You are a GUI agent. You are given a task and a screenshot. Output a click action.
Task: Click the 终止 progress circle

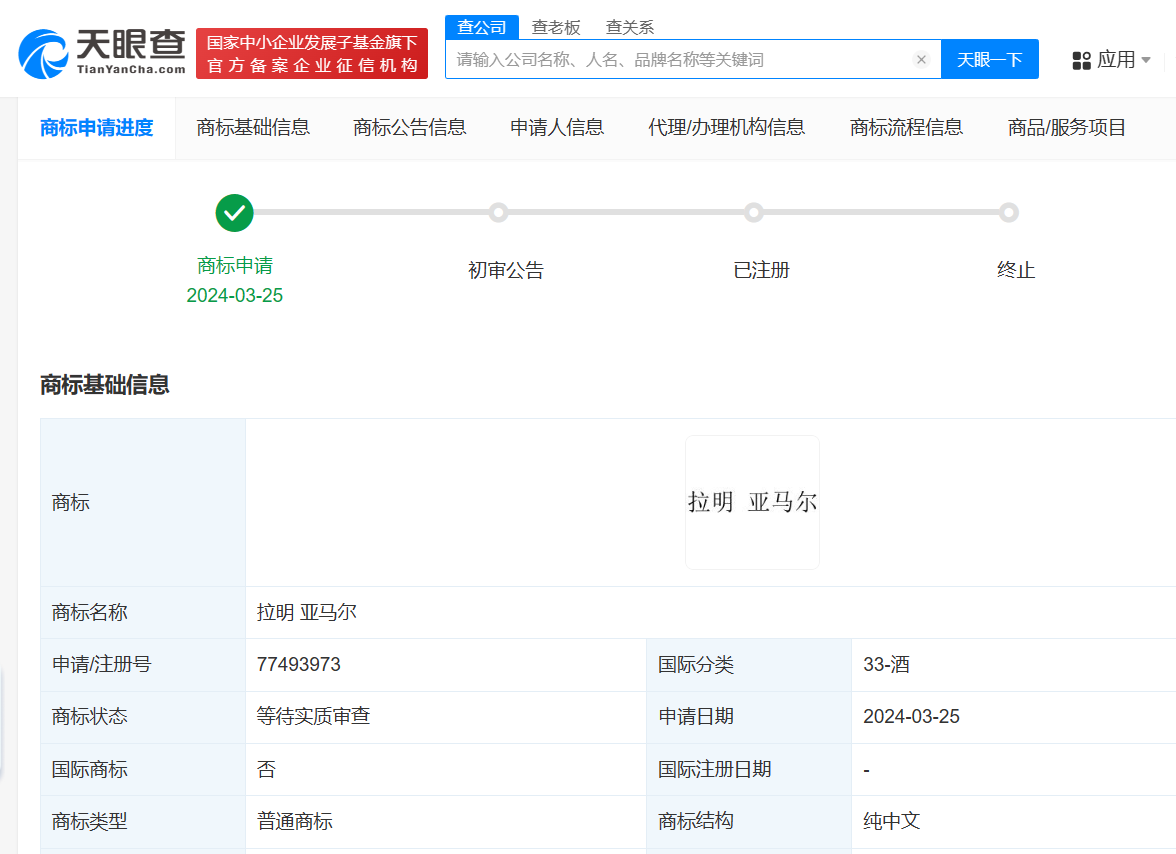[x=1009, y=213]
